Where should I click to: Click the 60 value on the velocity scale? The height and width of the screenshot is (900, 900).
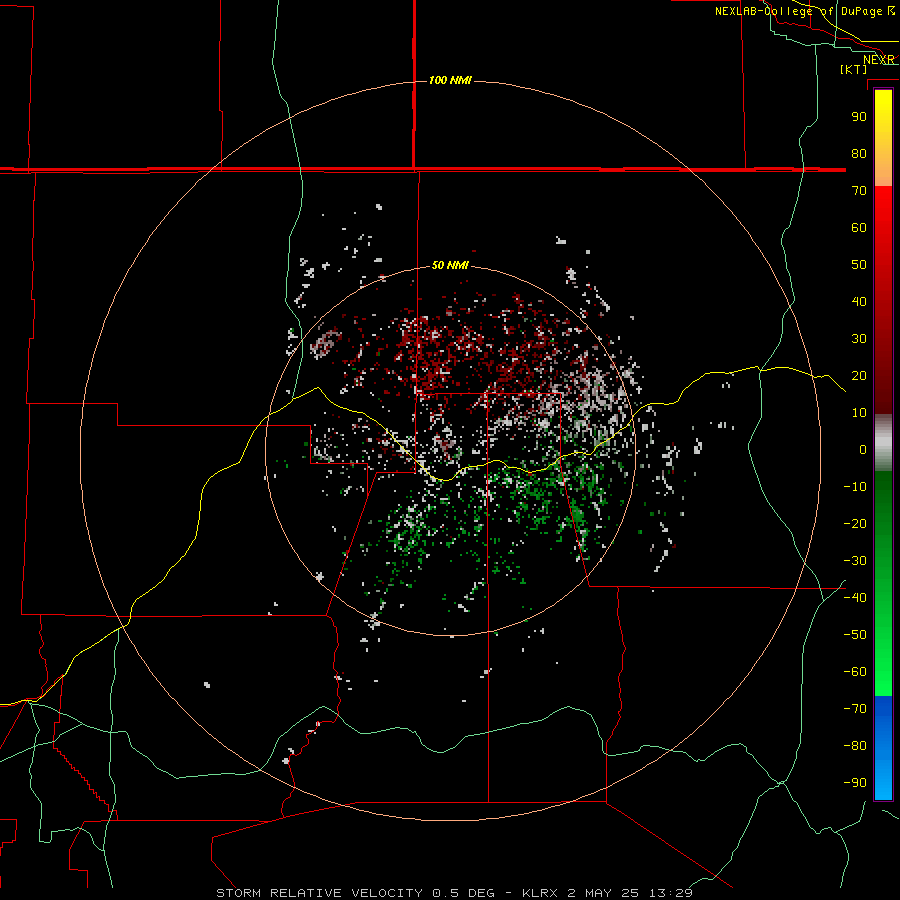[x=859, y=227]
